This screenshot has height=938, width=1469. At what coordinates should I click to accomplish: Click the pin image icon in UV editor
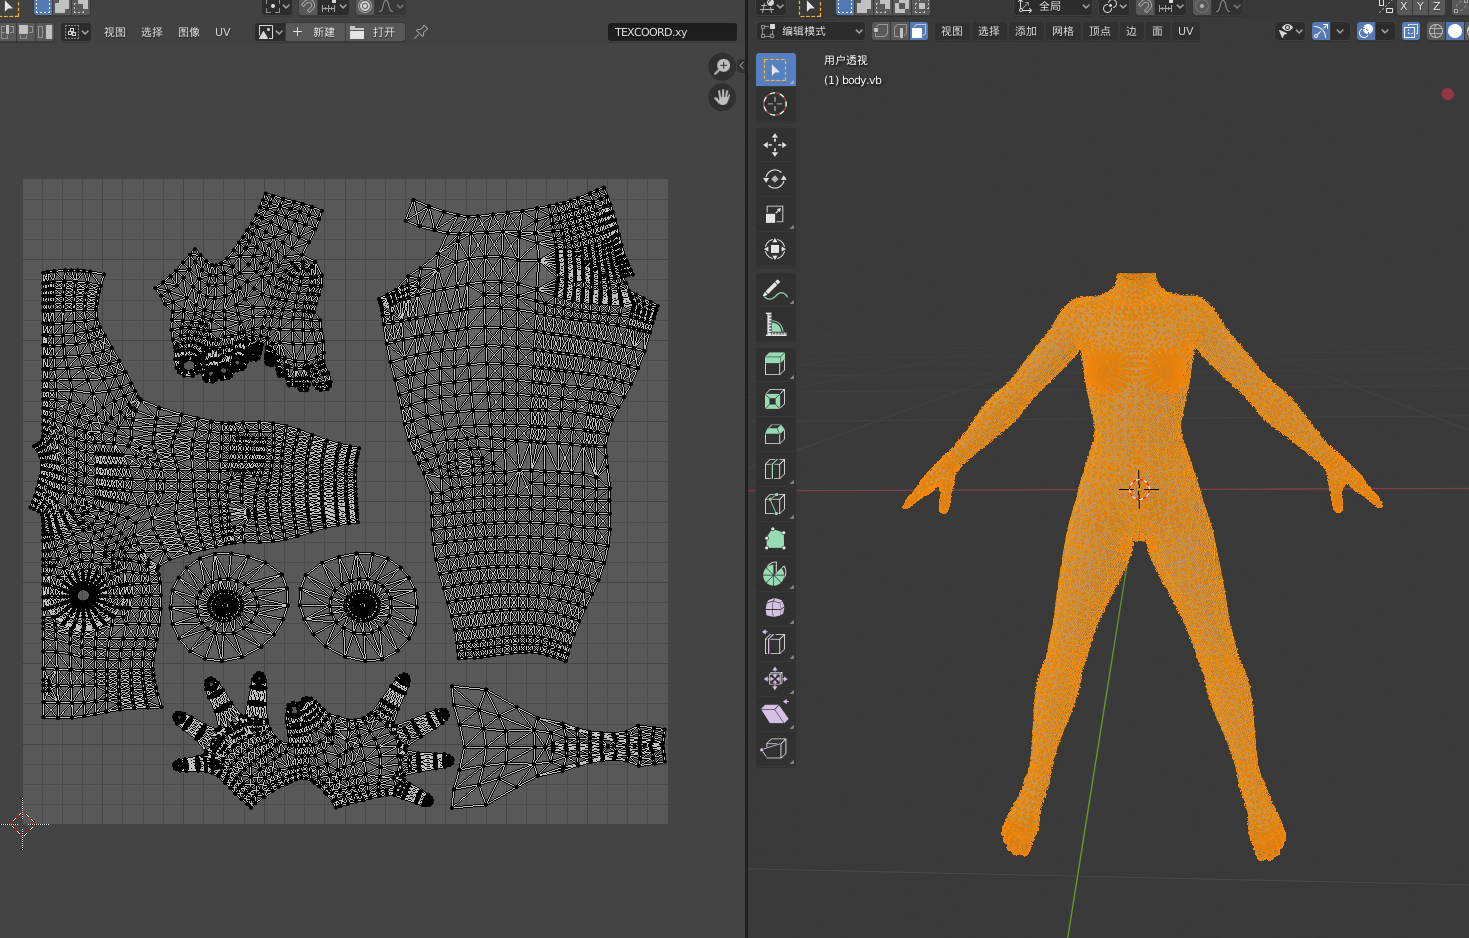pyautogui.click(x=421, y=32)
